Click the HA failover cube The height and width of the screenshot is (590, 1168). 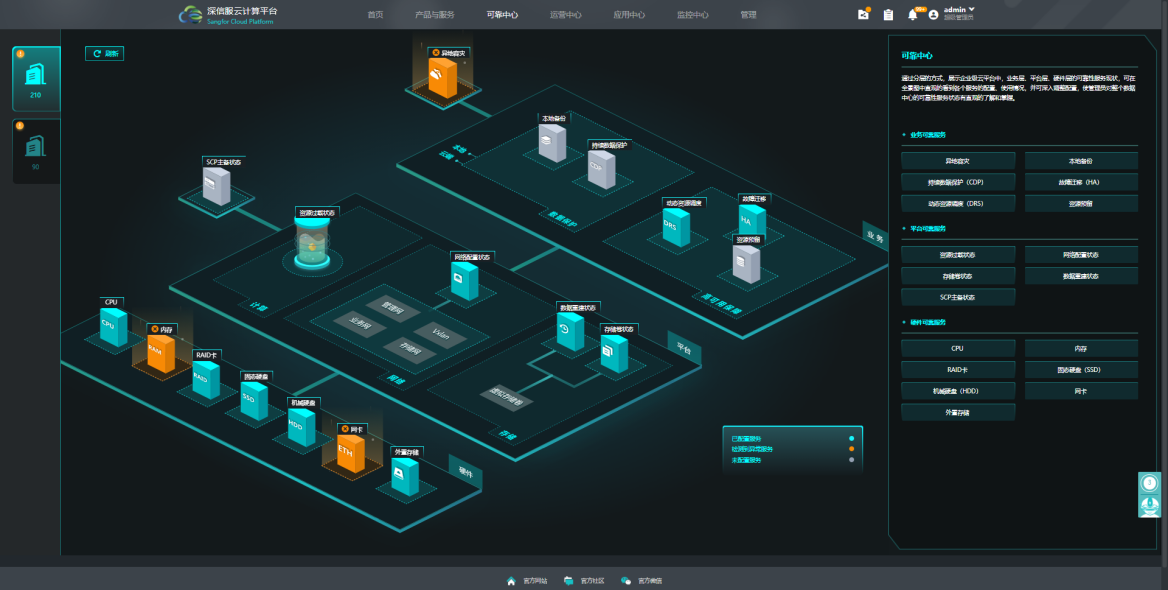click(751, 219)
